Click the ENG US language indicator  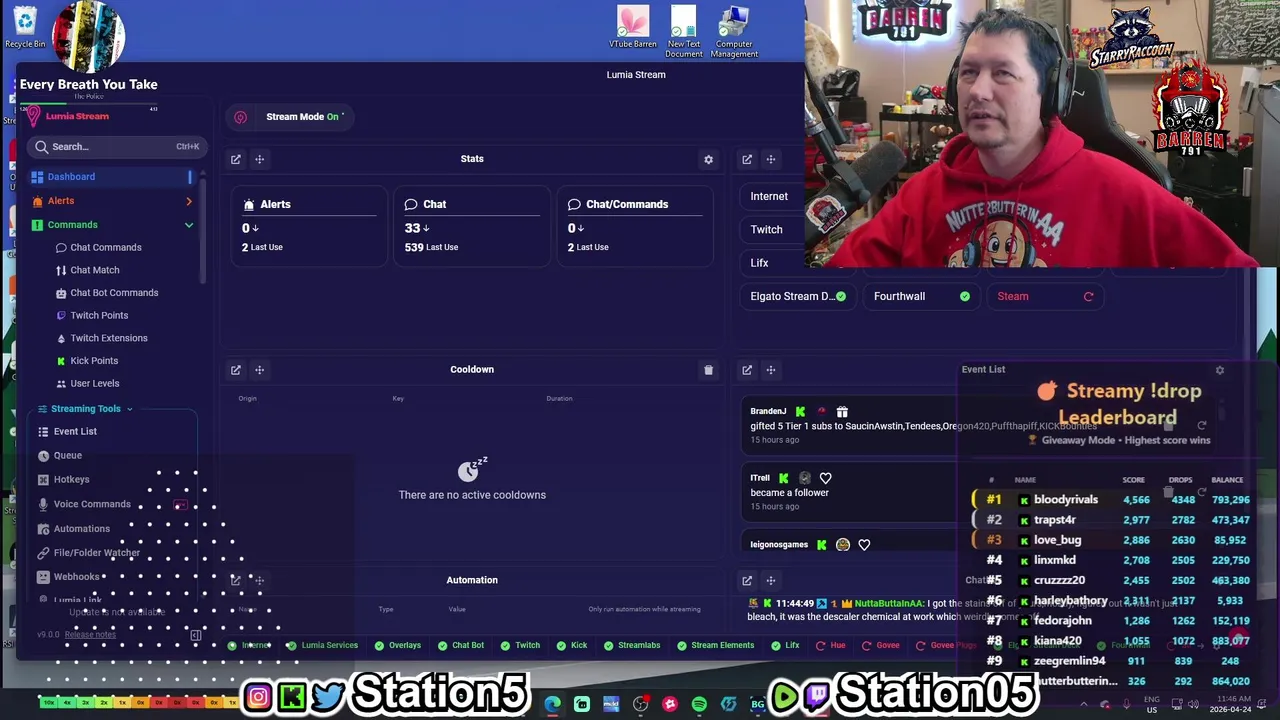pyautogui.click(x=1151, y=704)
